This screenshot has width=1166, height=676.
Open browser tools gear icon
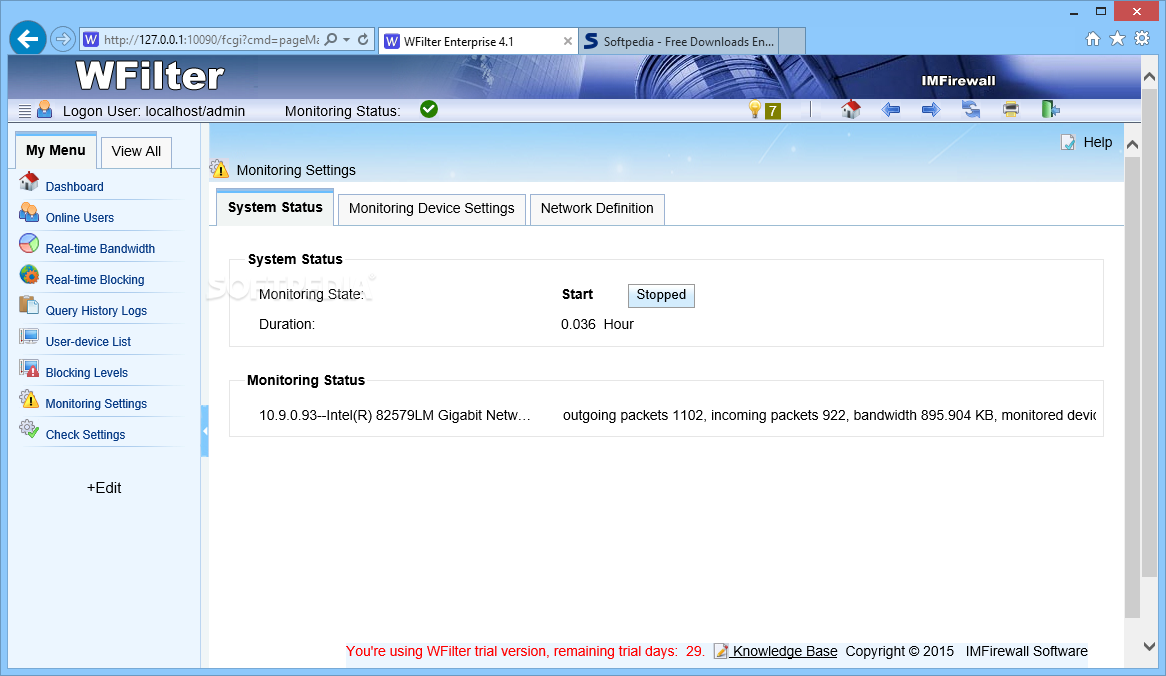tap(1142, 39)
